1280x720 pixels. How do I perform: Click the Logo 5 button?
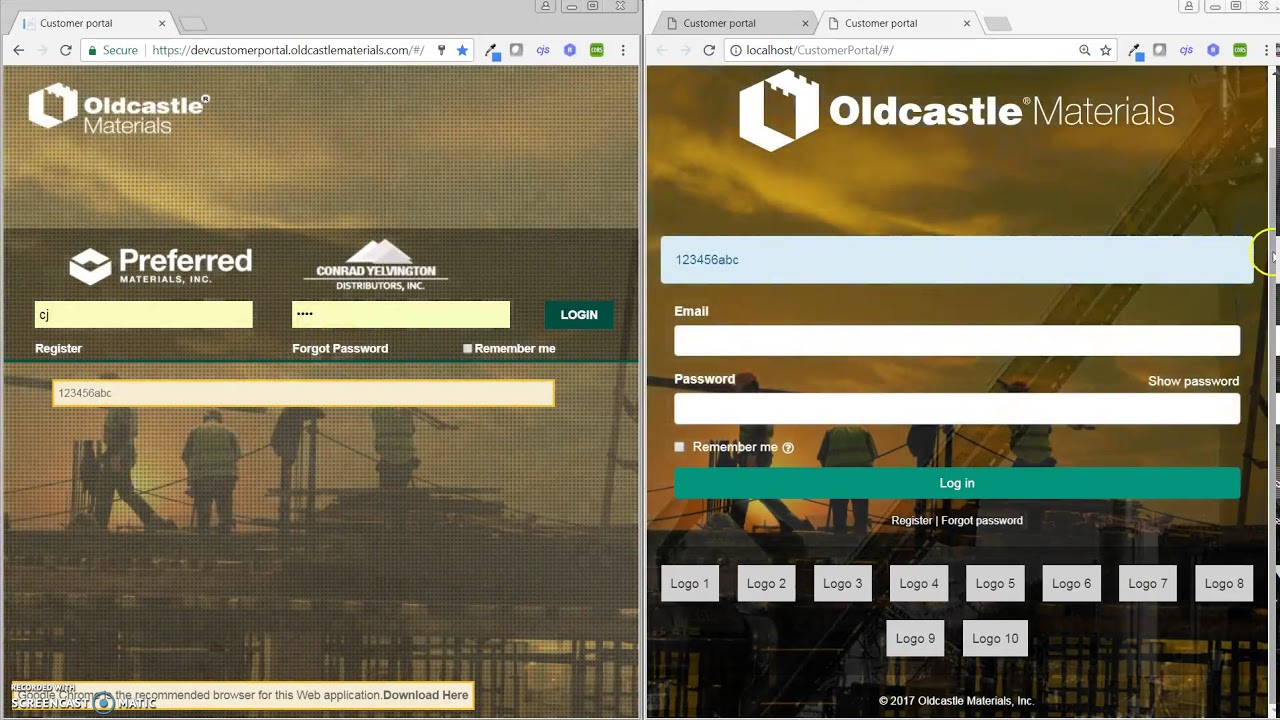click(995, 584)
